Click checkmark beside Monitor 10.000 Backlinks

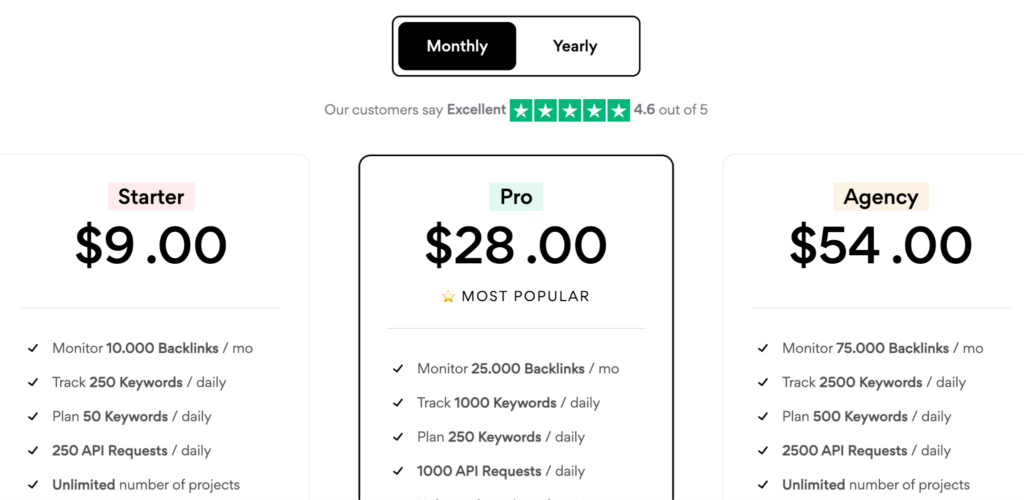(x=34, y=348)
